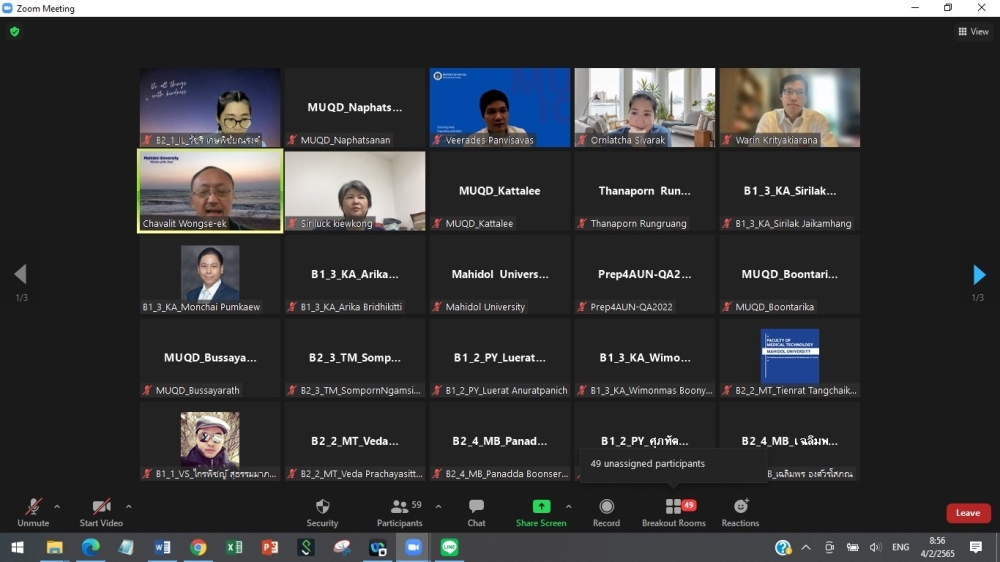Unmute the microphone
This screenshot has width=1000, height=562.
pyautogui.click(x=33, y=507)
